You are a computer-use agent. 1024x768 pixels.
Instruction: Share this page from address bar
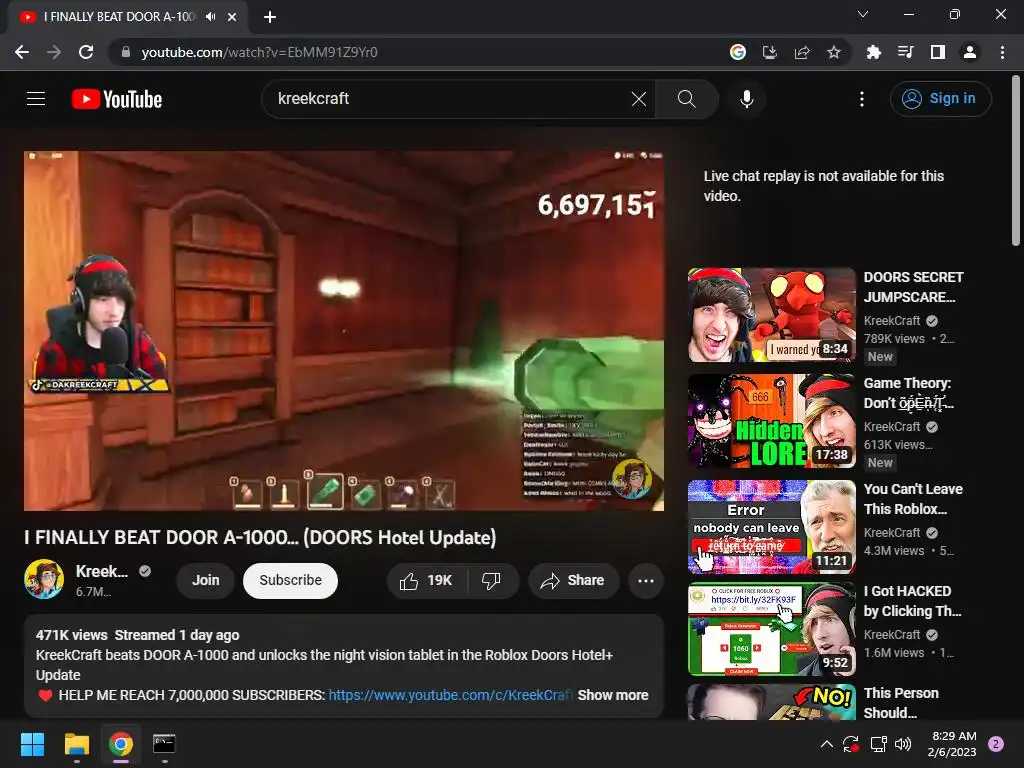coord(802,52)
